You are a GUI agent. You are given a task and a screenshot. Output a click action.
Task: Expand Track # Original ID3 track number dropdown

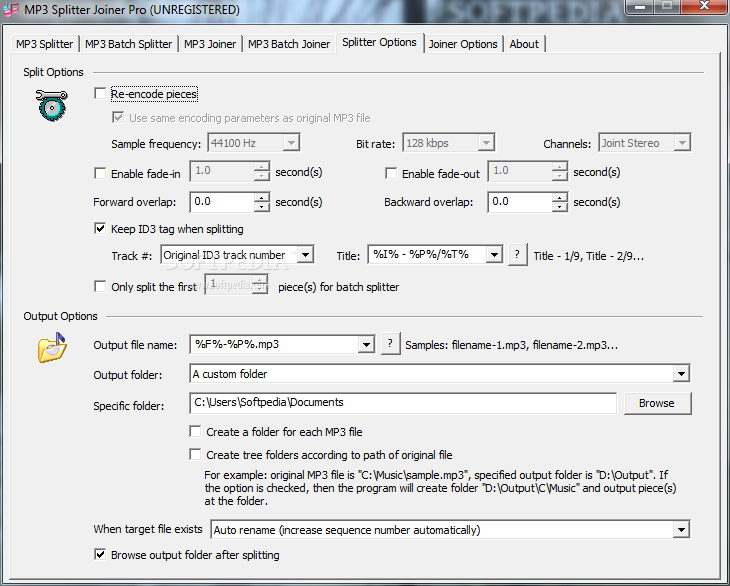(x=305, y=255)
